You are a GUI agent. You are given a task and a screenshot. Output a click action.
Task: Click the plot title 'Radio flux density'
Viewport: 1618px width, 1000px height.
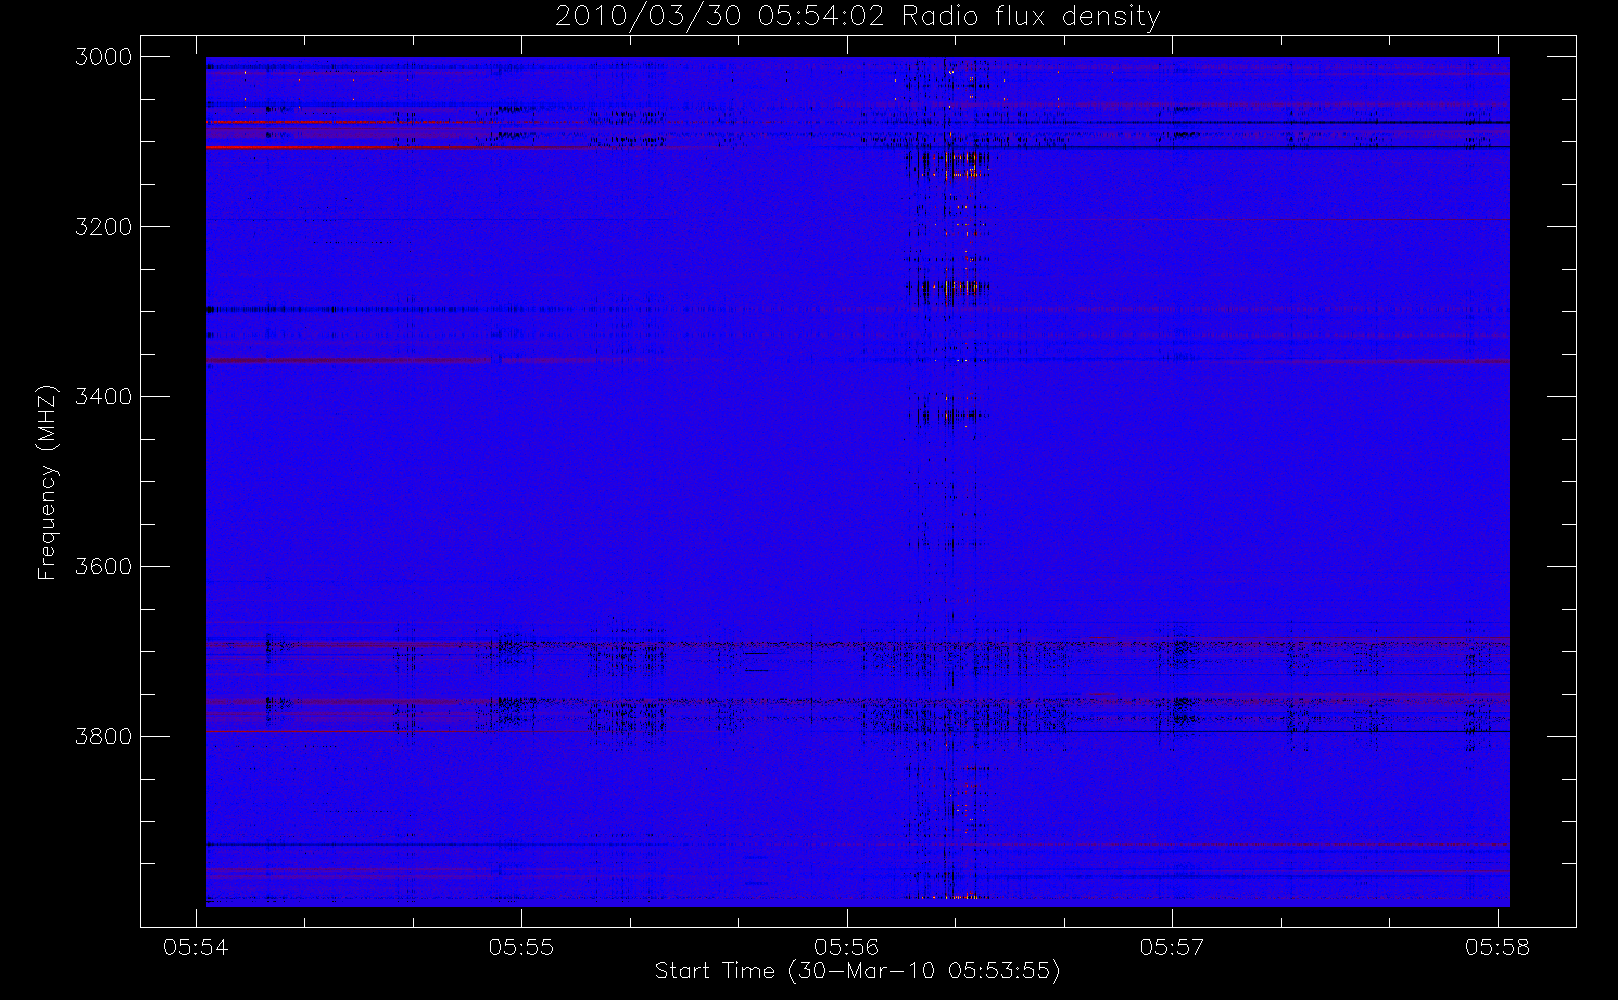(1031, 17)
